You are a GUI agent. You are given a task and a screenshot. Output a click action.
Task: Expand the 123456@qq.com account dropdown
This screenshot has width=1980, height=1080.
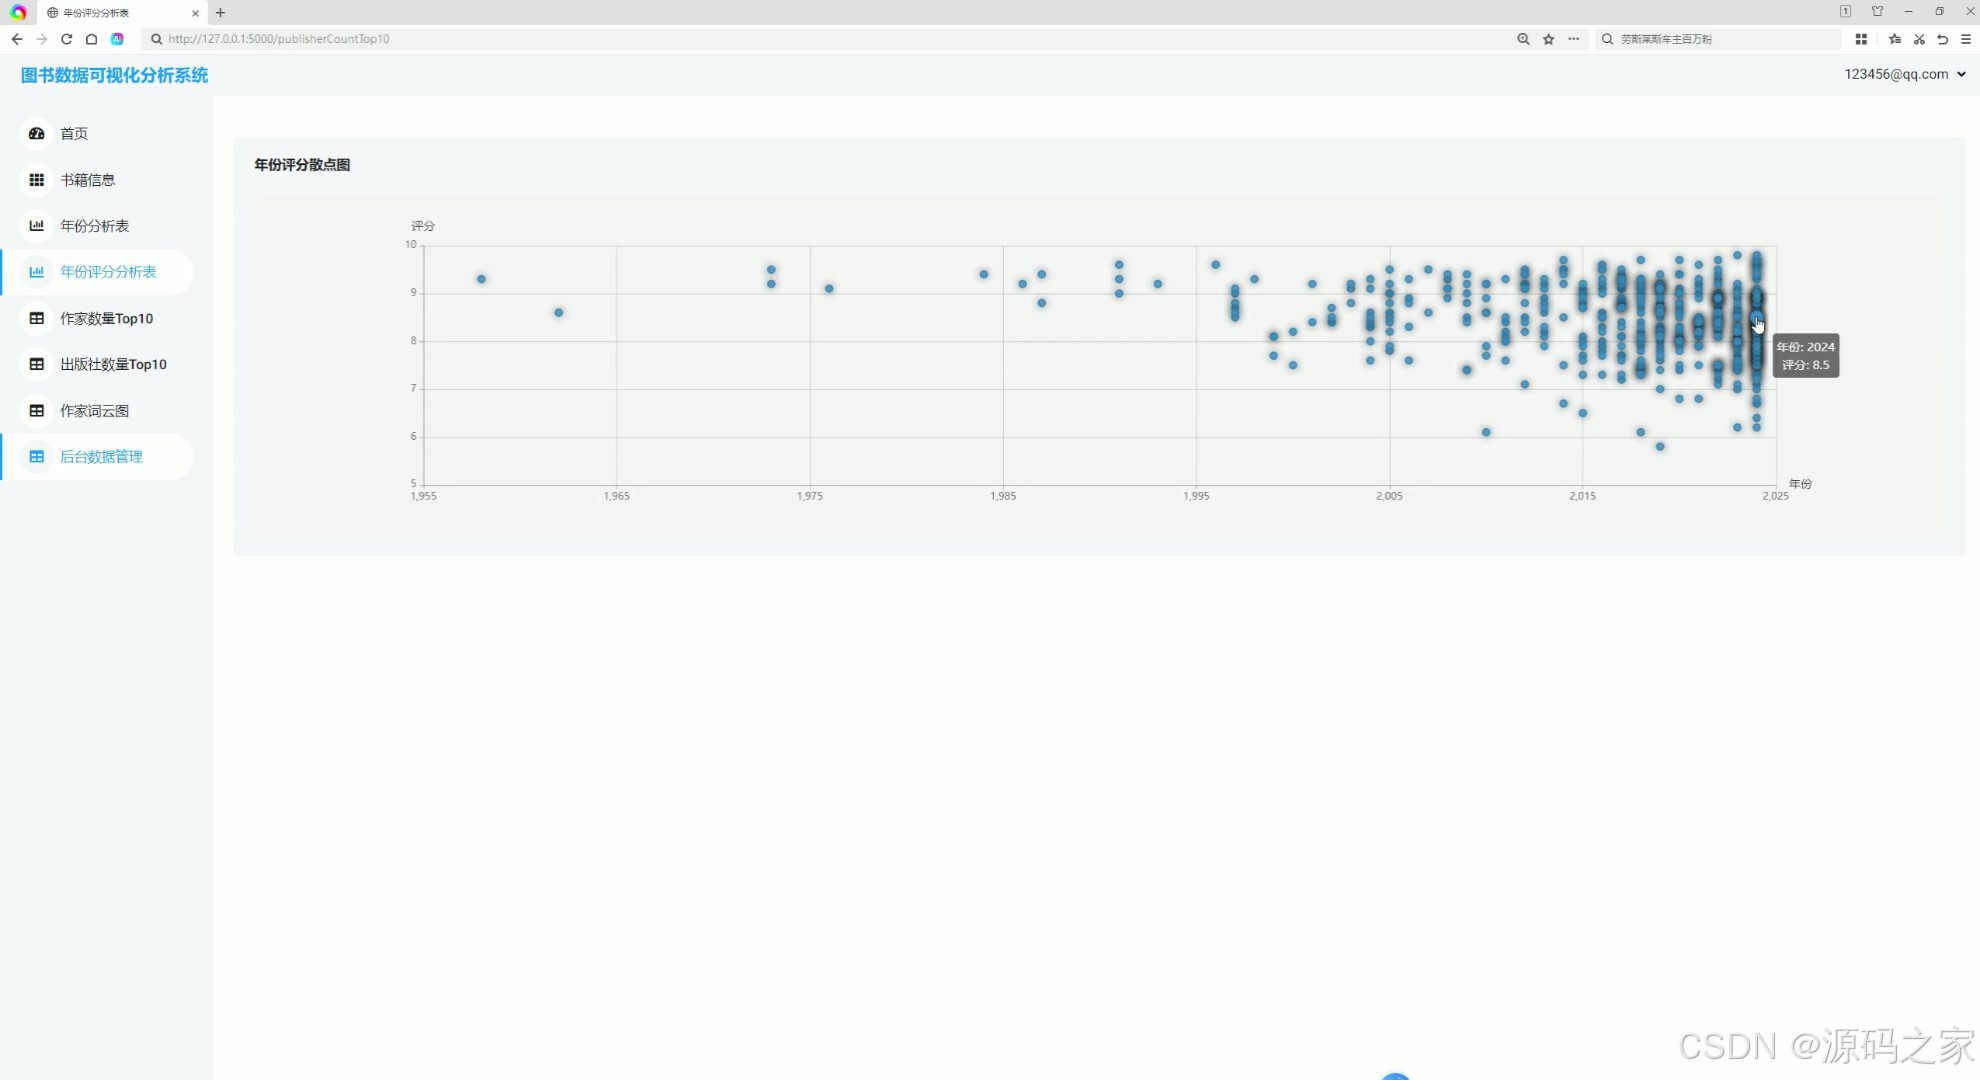tap(1904, 74)
